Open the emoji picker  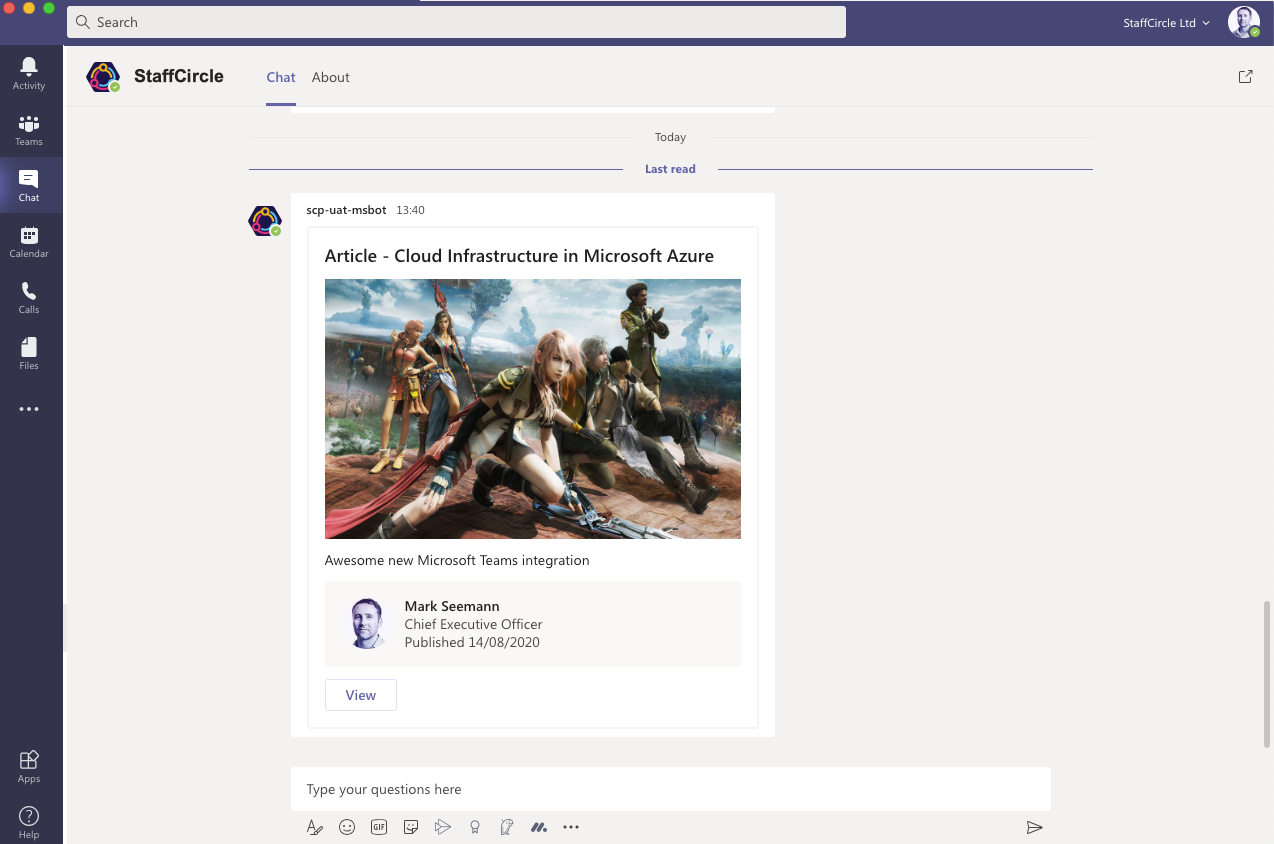pyautogui.click(x=347, y=827)
